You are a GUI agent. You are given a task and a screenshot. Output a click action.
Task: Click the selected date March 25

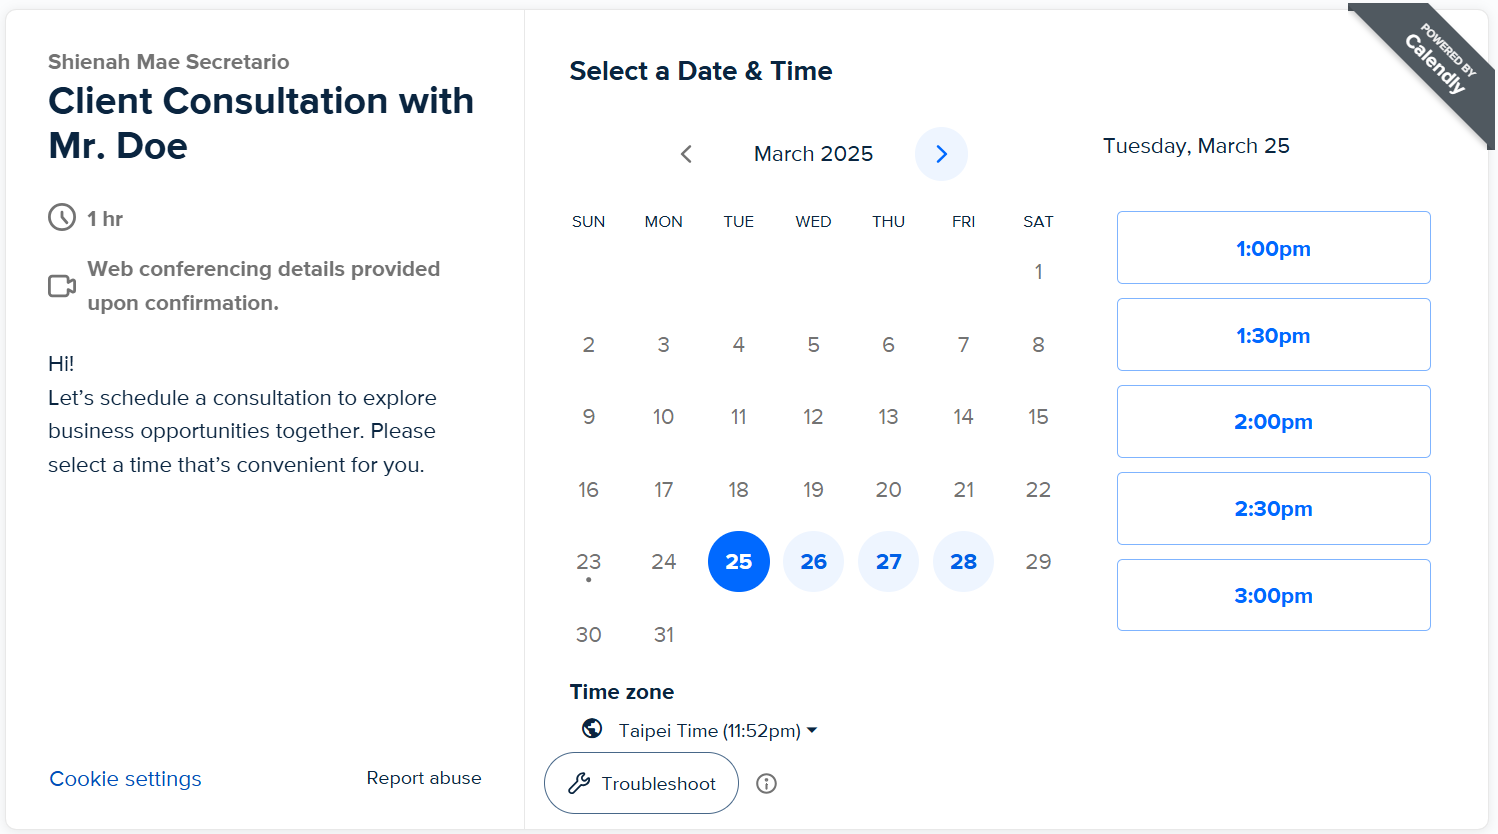tap(738, 562)
